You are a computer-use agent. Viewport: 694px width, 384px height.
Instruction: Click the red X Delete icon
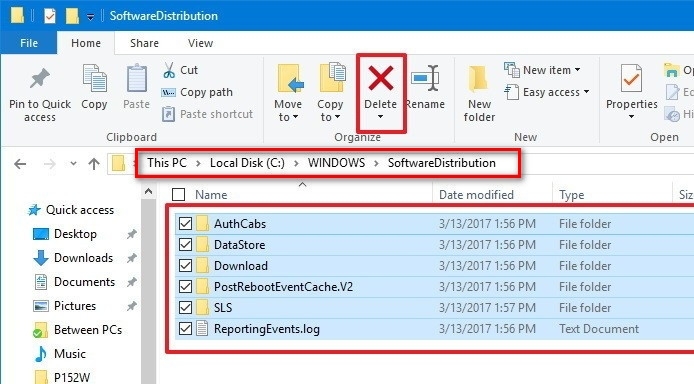pos(381,78)
